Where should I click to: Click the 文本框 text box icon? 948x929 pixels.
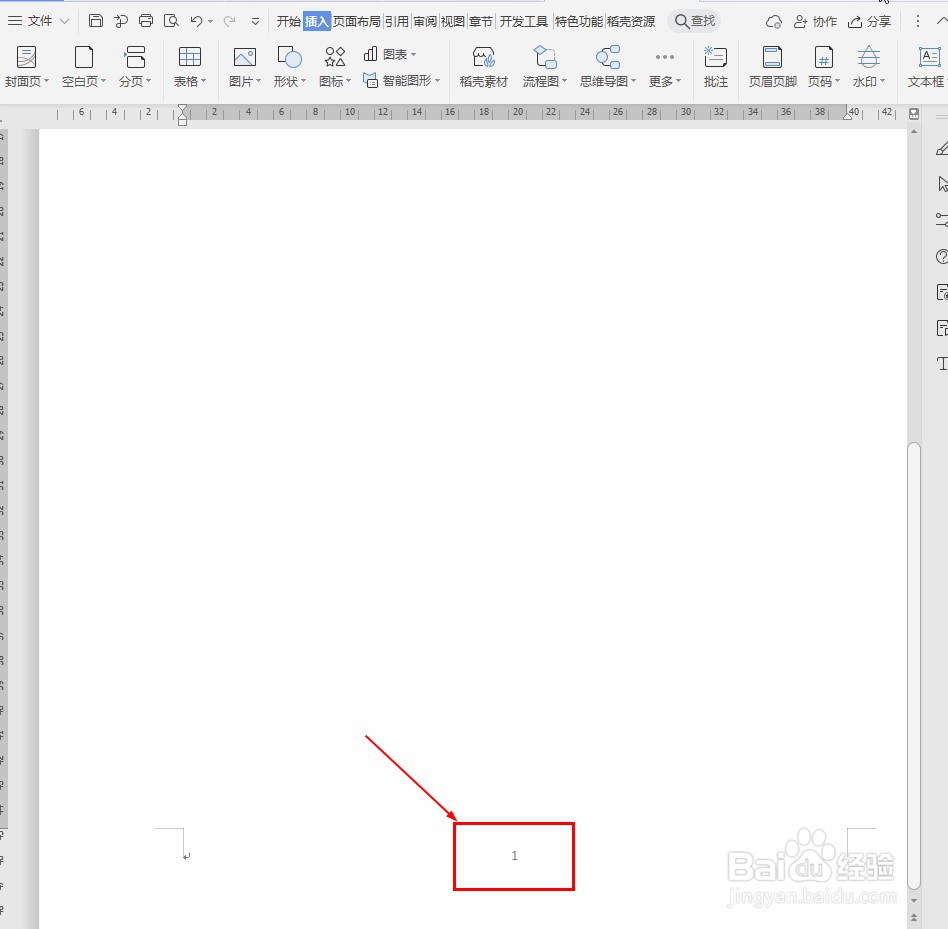pyautogui.click(x=929, y=57)
